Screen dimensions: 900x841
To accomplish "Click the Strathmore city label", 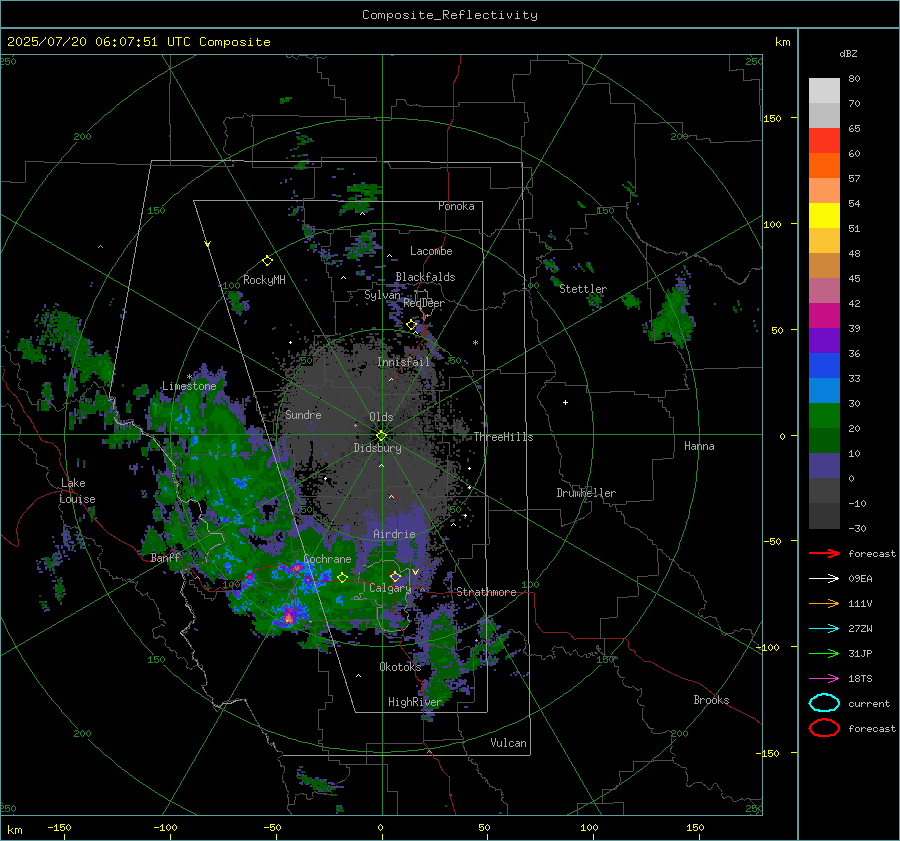I will [x=486, y=592].
